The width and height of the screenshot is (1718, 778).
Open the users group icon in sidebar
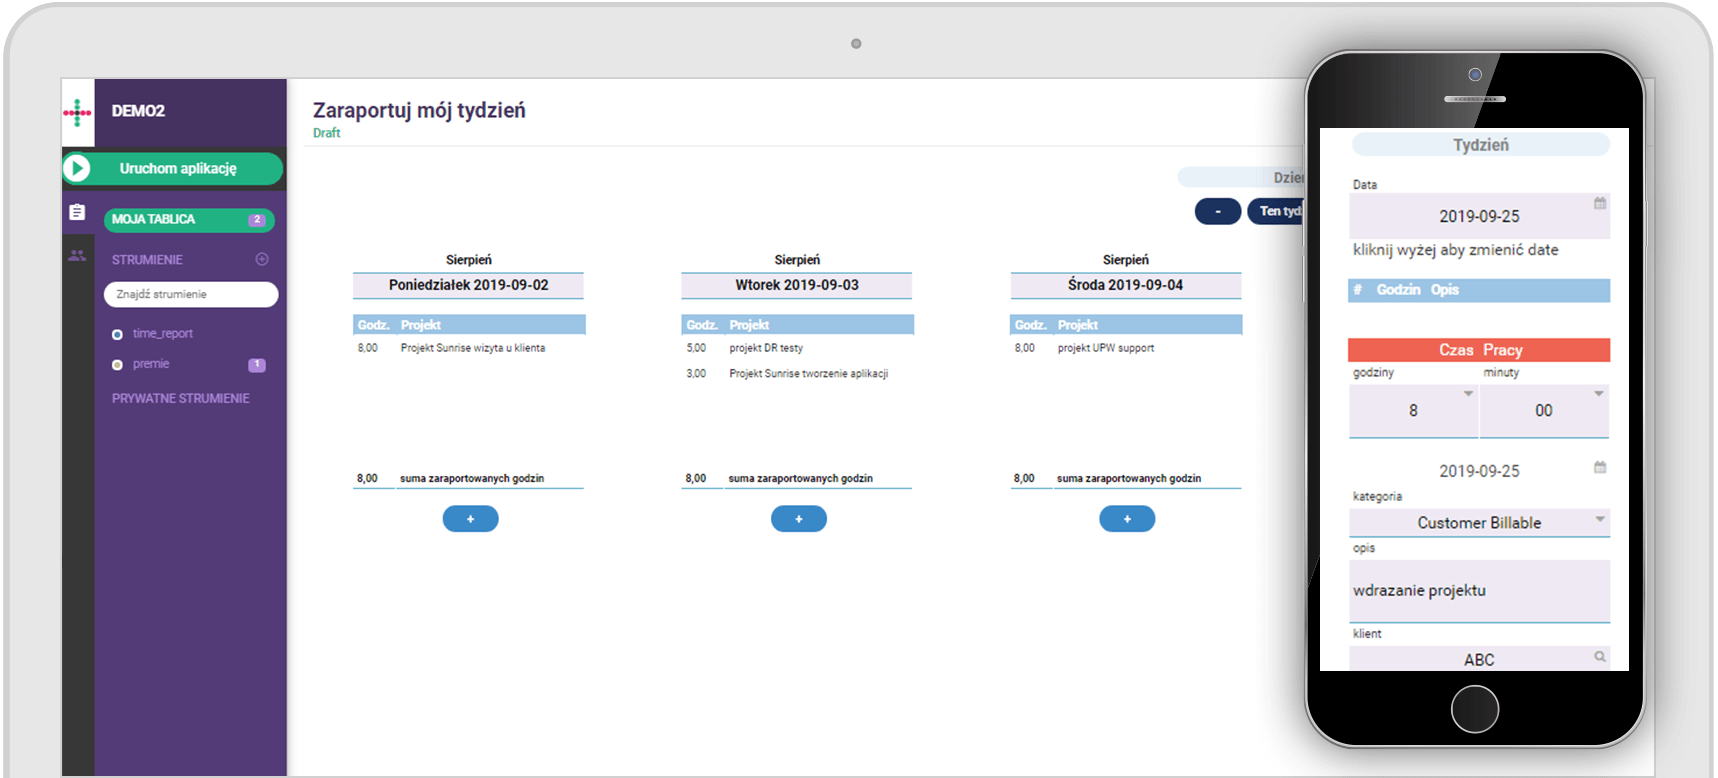[77, 256]
